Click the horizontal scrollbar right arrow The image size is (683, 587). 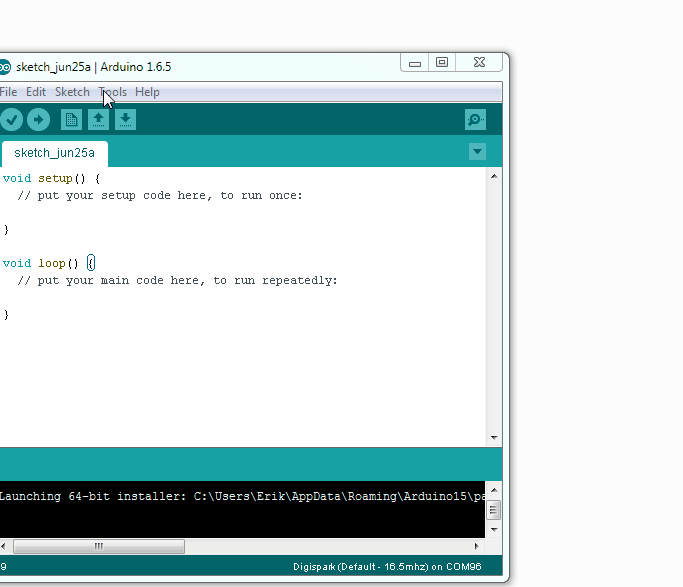(477, 547)
